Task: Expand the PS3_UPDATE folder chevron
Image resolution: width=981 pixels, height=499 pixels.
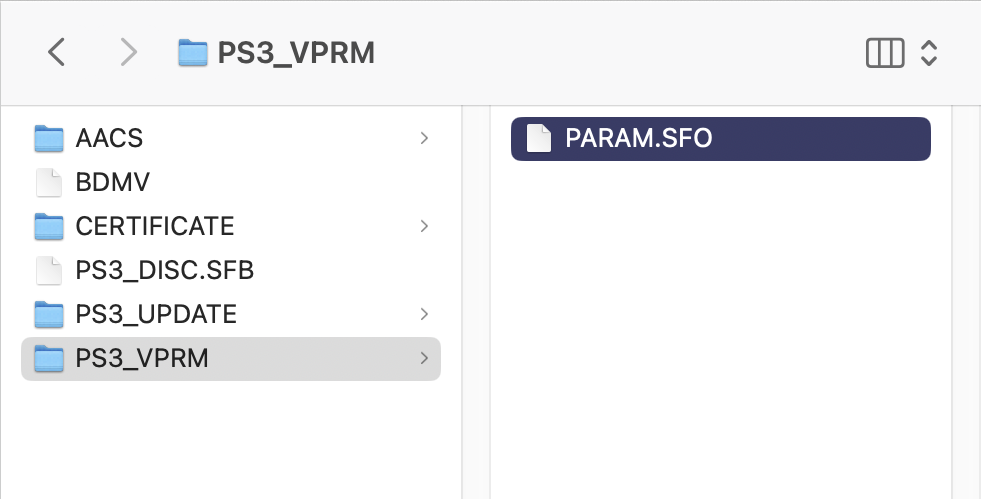Action: pos(424,314)
